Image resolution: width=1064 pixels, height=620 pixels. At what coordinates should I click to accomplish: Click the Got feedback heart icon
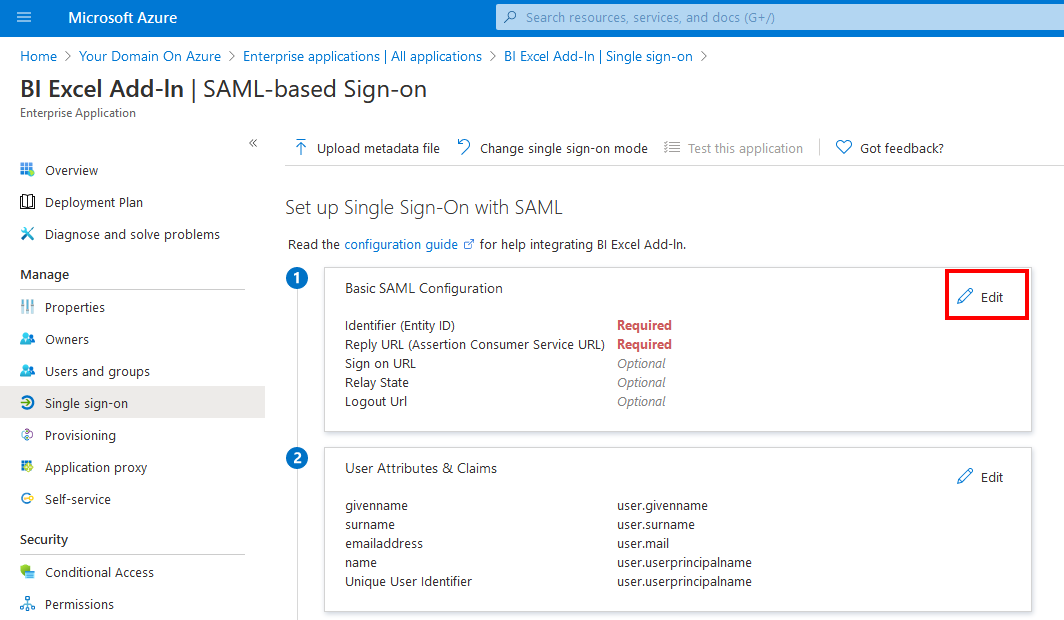(x=843, y=147)
